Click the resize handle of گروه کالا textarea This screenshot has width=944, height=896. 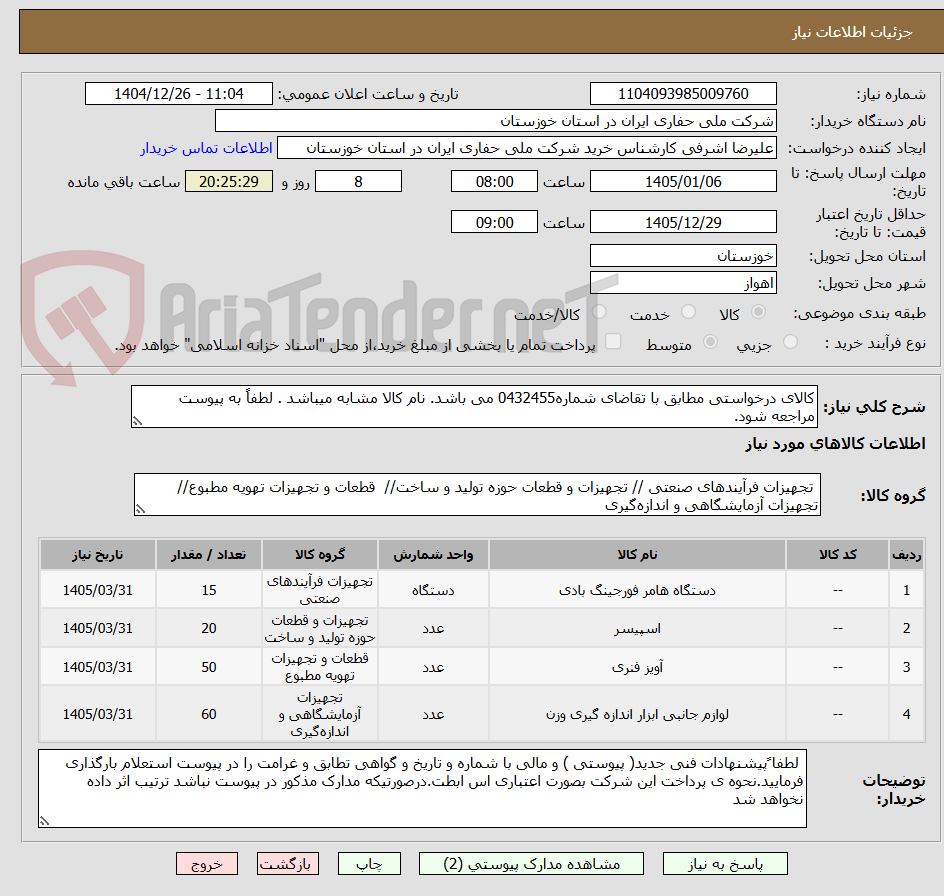coord(140,509)
